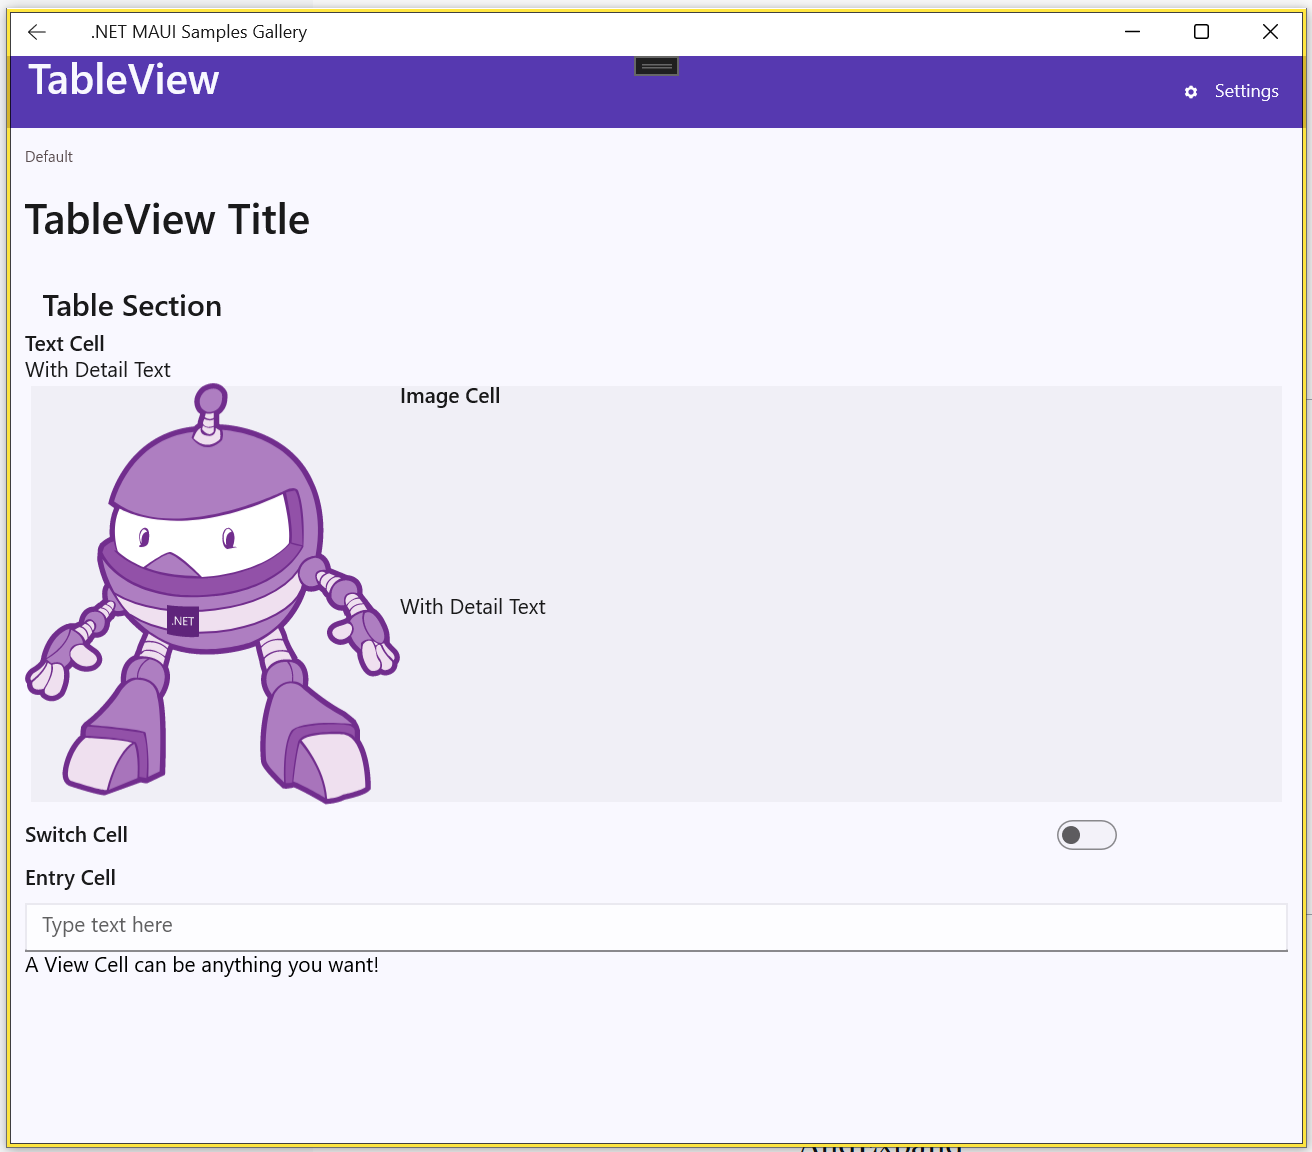1312x1152 pixels.
Task: Close the .NET MAUI Samples Gallery window
Action: (1270, 32)
